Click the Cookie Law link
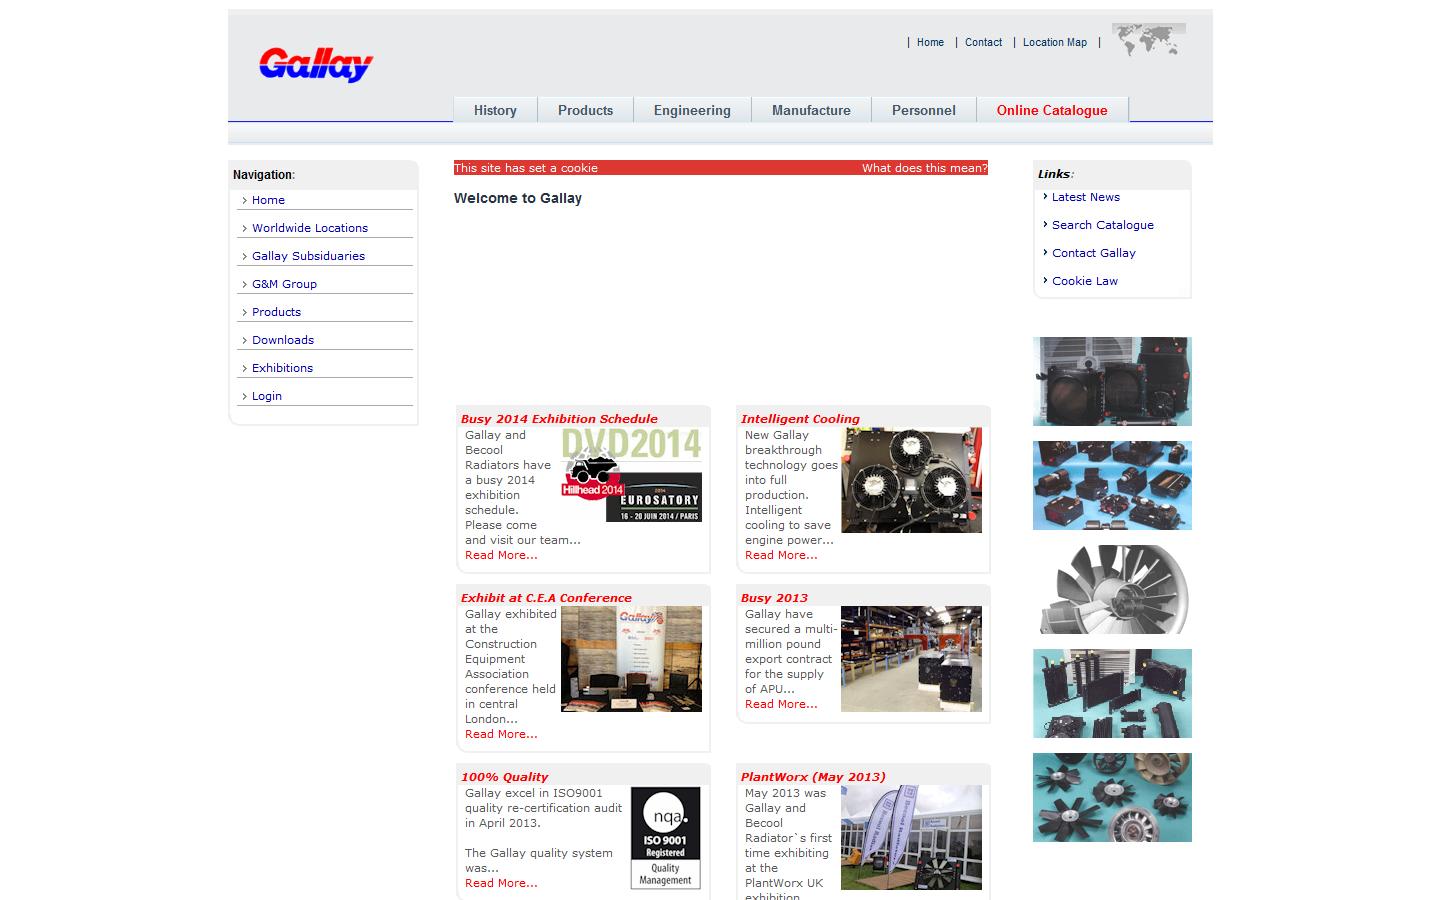Viewport: 1440px width, 900px height. [x=1084, y=281]
